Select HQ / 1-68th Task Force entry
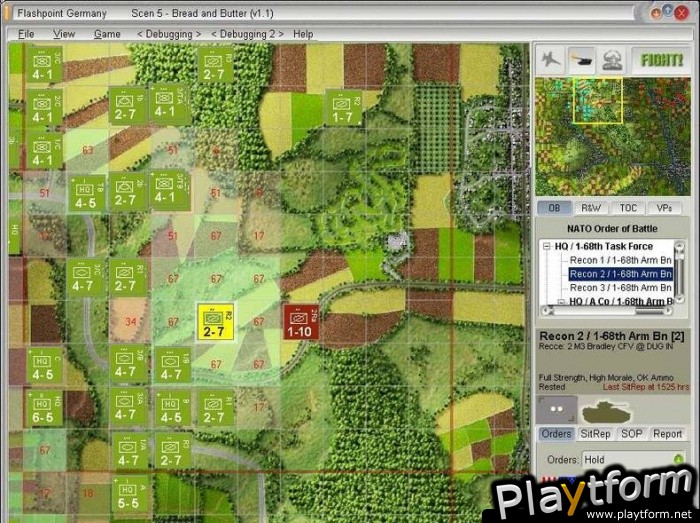 (604, 246)
